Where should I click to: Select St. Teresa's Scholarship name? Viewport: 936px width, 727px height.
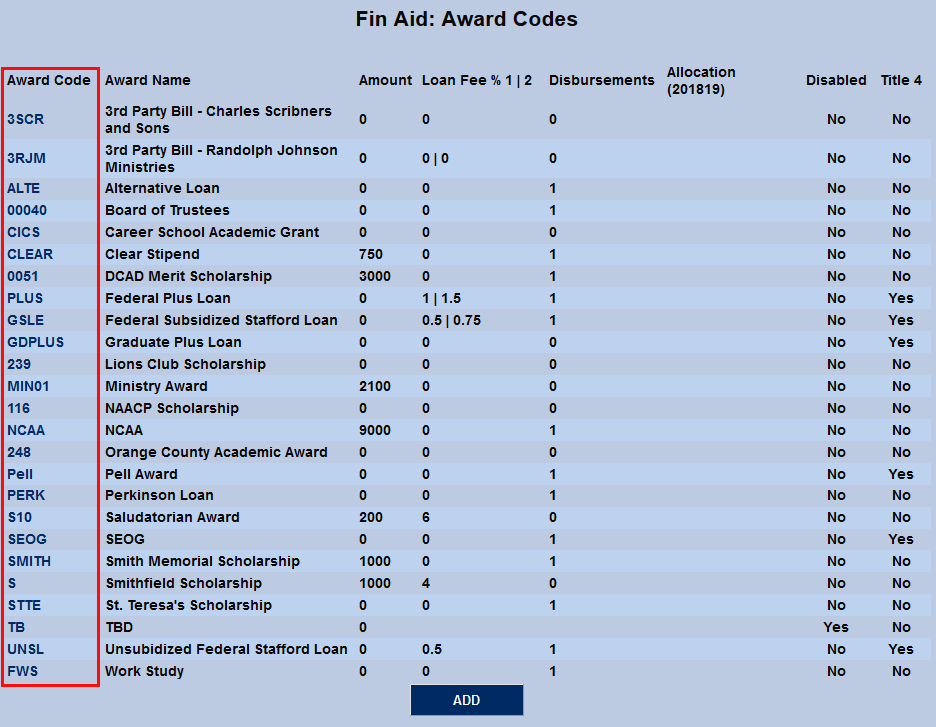pos(188,605)
